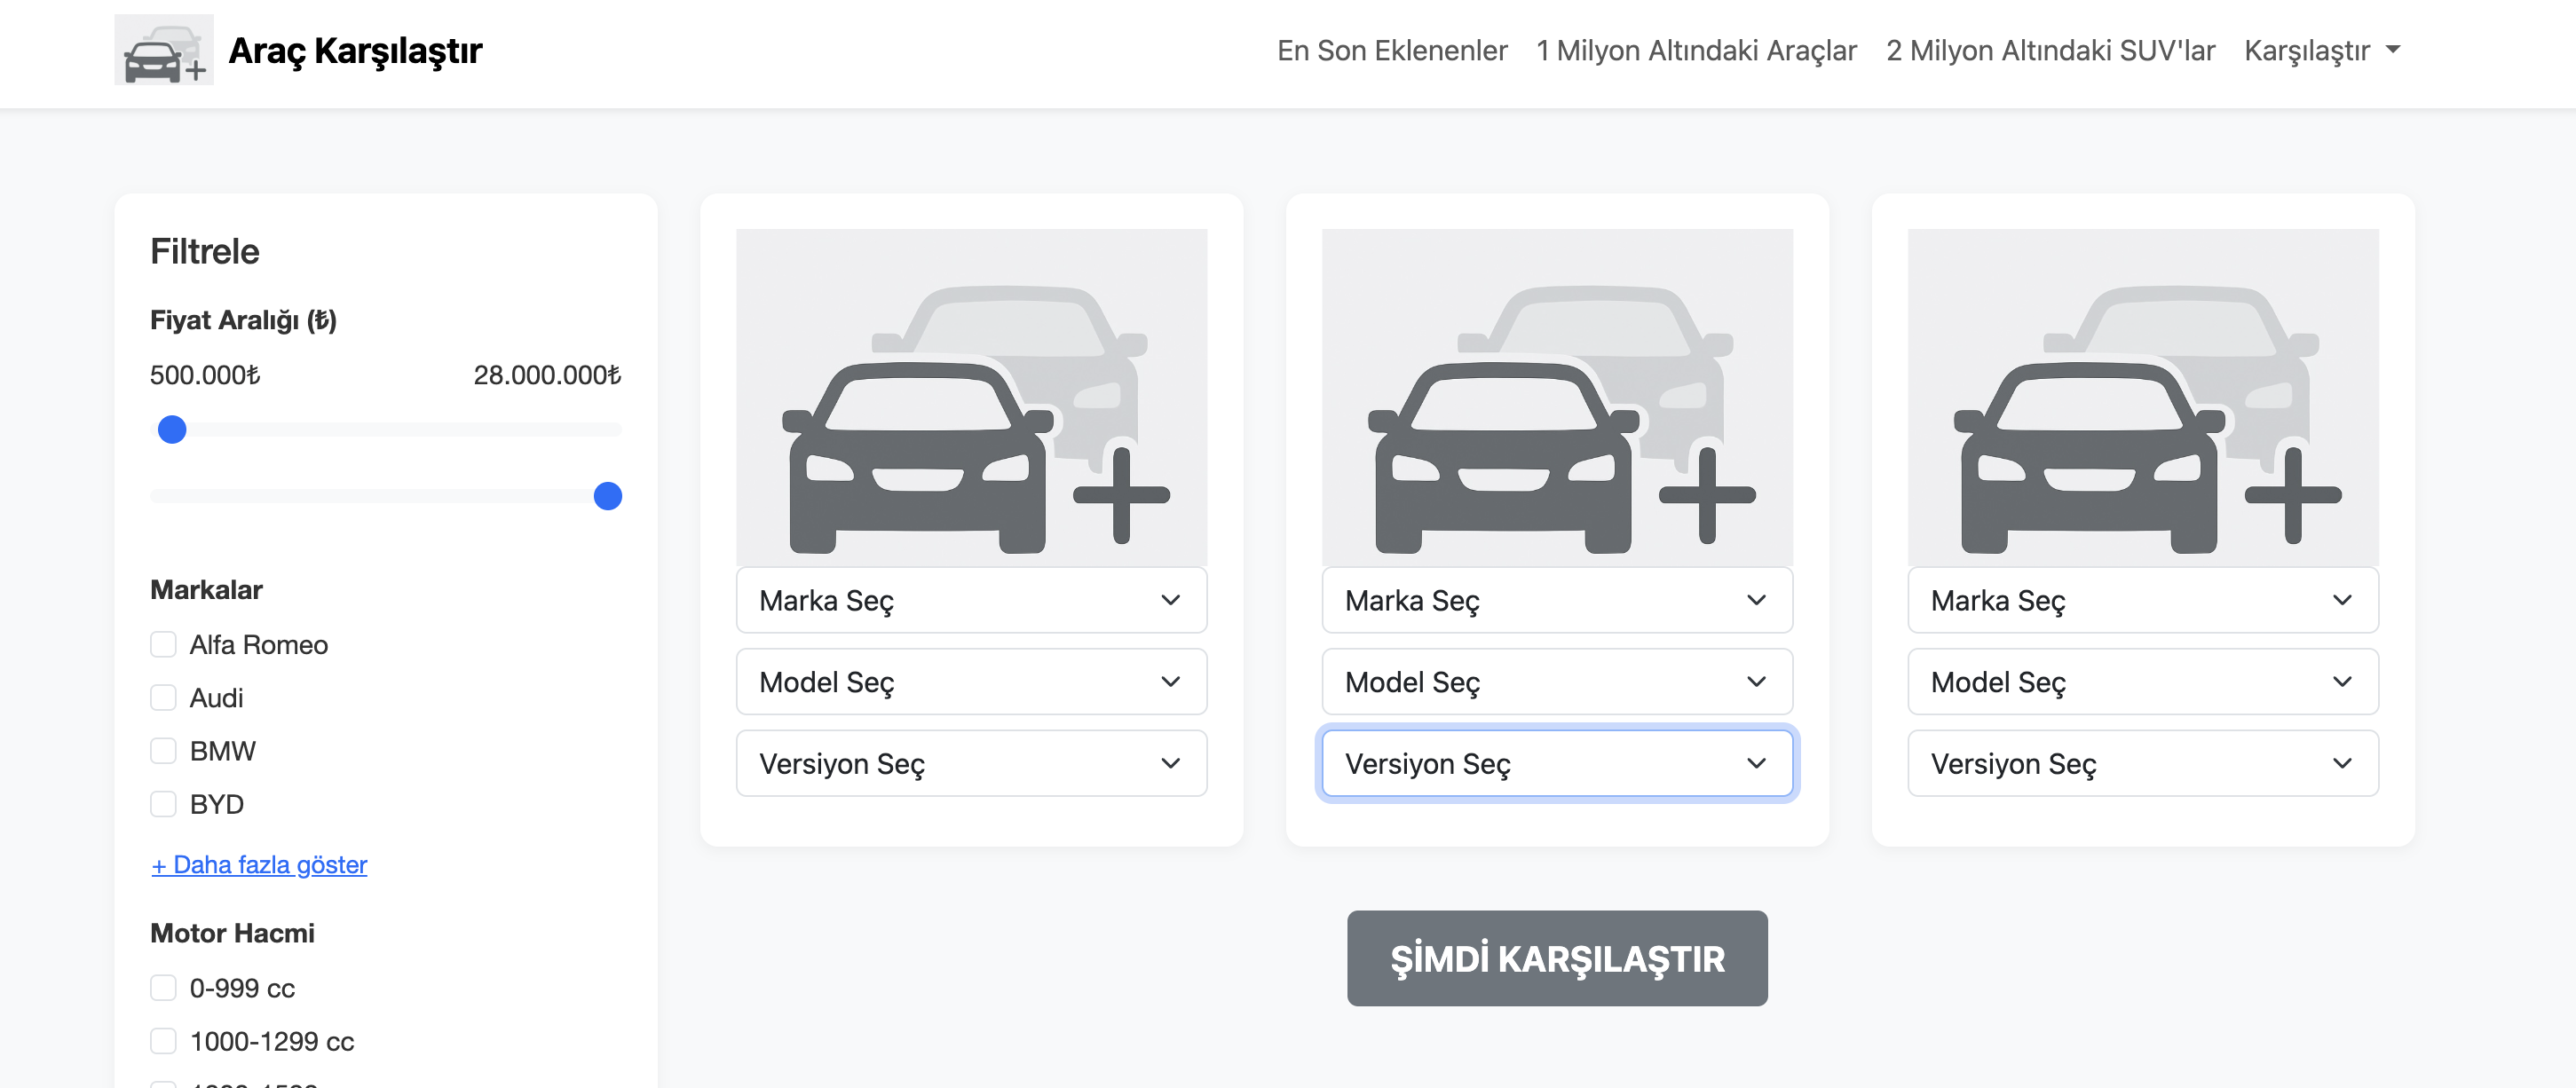The width and height of the screenshot is (2576, 1088).
Task: Open middle card's Marka Seç dropdown
Action: pos(1556,600)
